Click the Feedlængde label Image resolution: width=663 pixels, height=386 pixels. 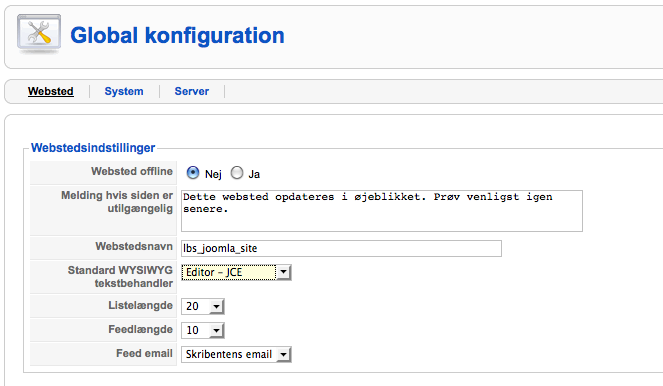(140, 329)
